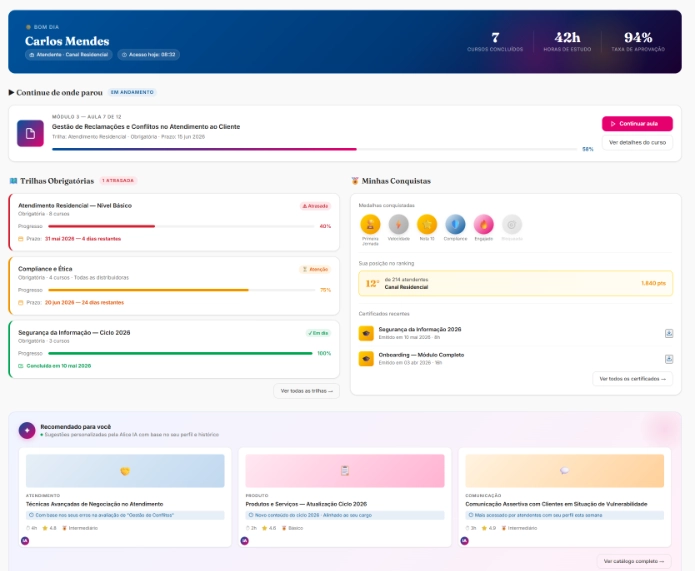Click the Gestão de Reclamações lesson progress bar

click(x=315, y=149)
